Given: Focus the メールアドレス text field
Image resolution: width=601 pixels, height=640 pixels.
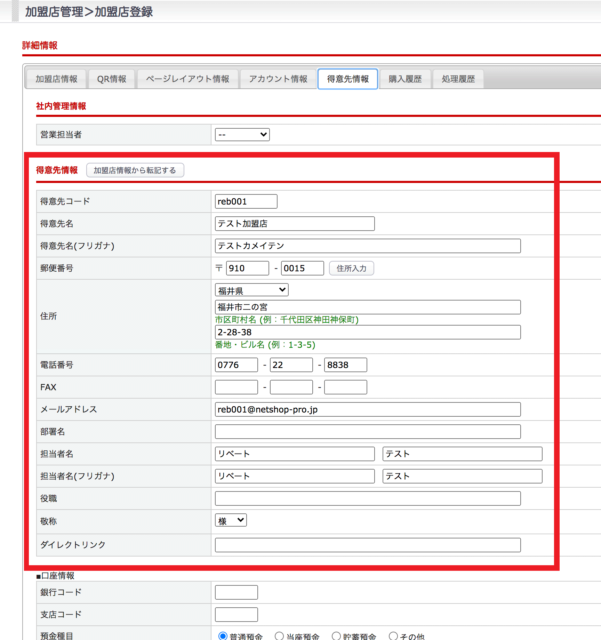Looking at the screenshot, I should coord(367,409).
